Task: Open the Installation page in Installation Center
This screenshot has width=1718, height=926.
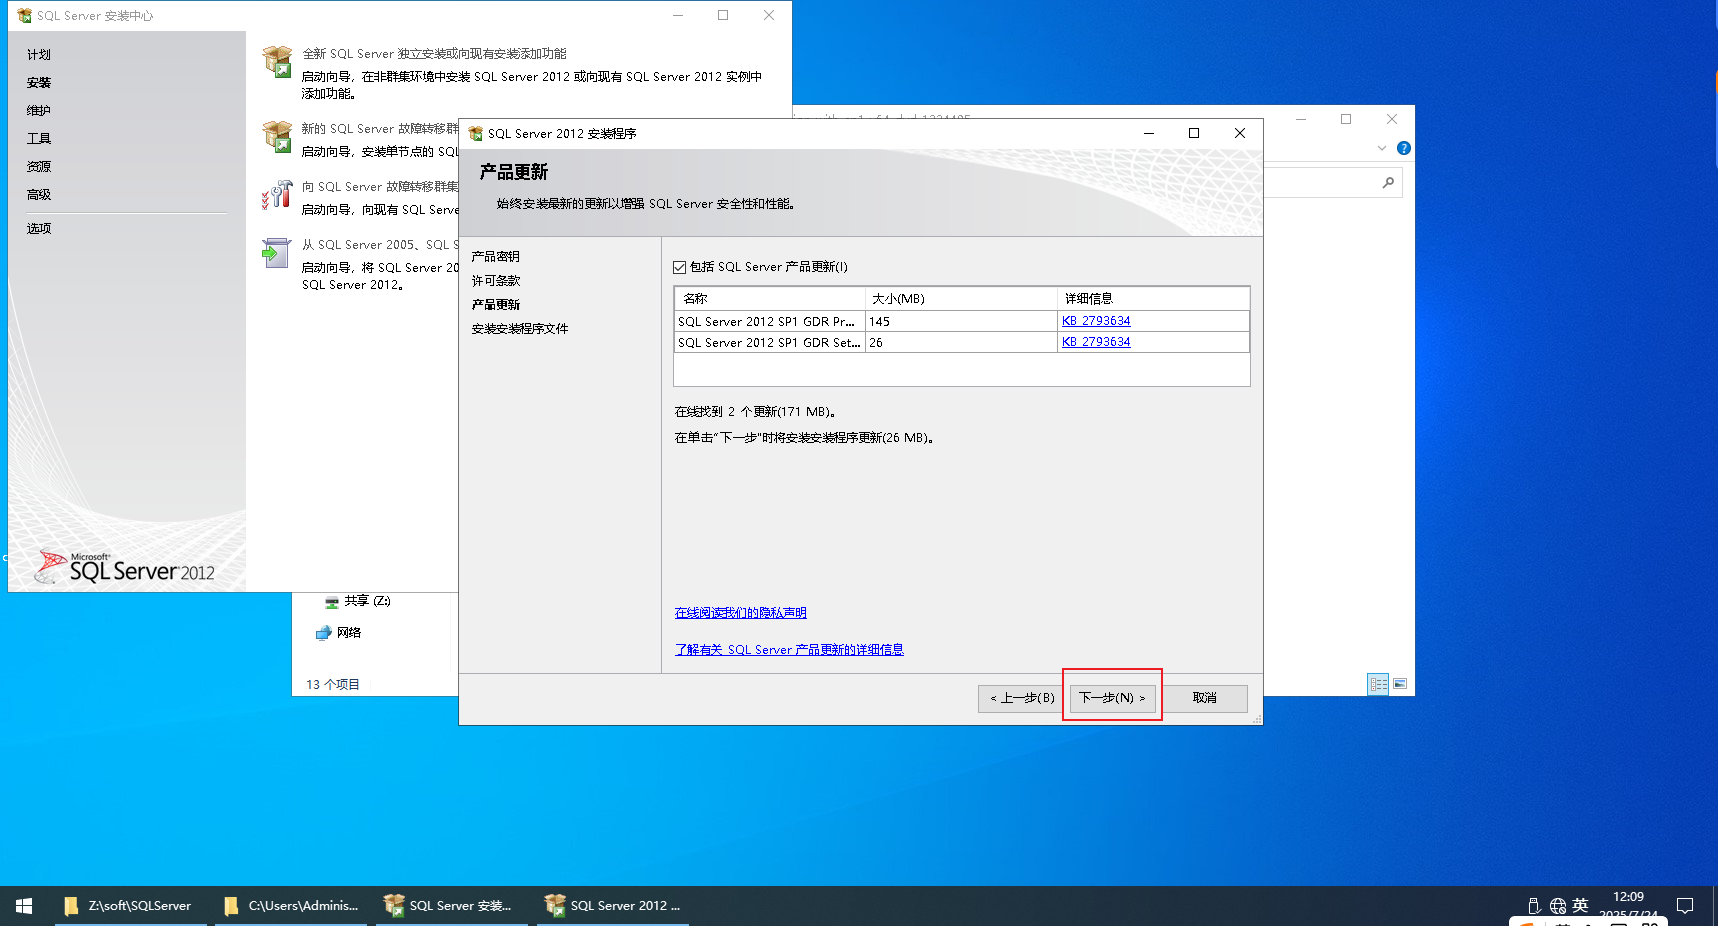Action: point(39,83)
